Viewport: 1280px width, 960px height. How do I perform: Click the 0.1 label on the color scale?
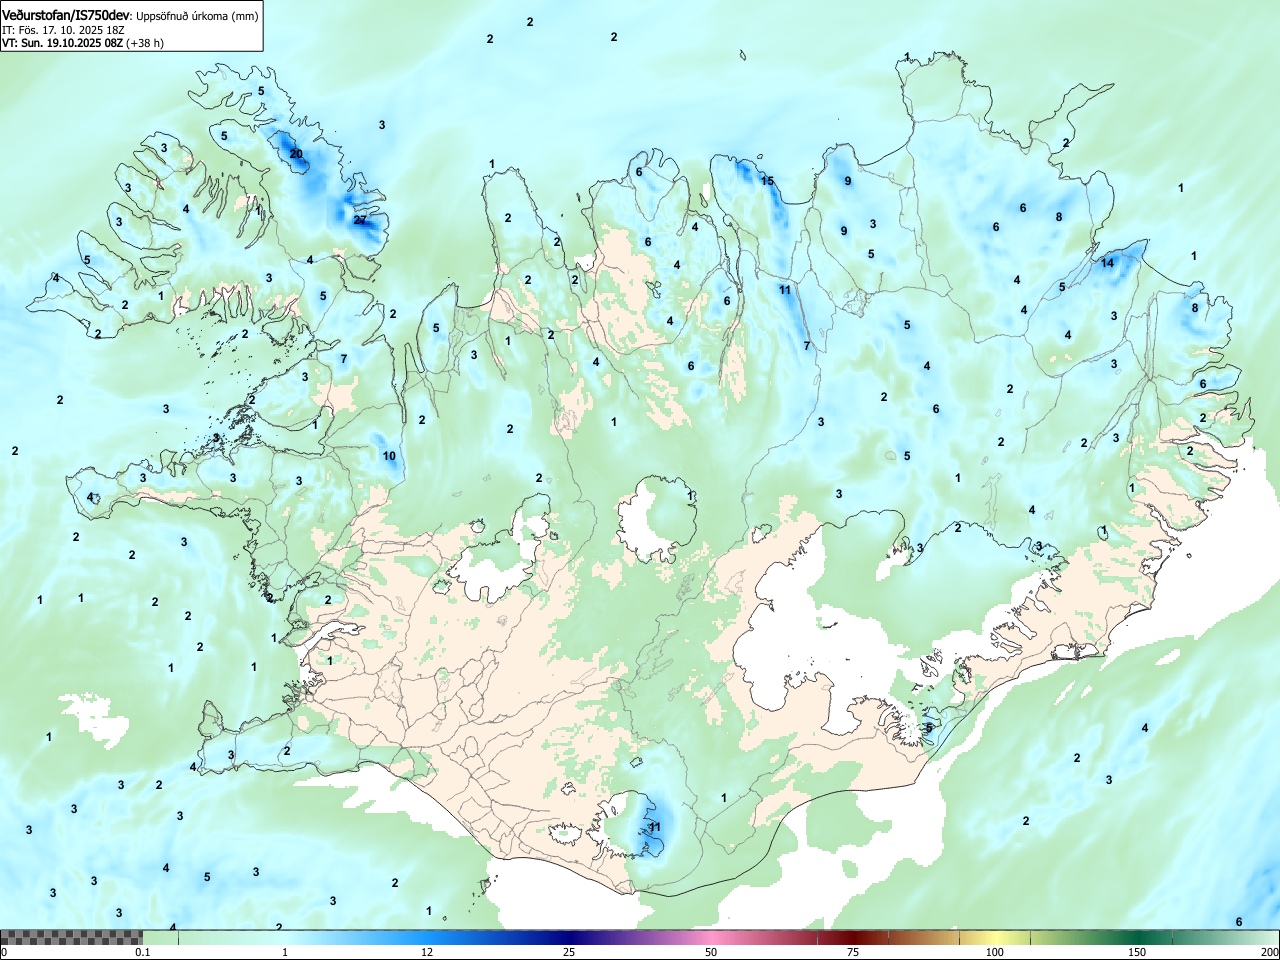coord(143,952)
